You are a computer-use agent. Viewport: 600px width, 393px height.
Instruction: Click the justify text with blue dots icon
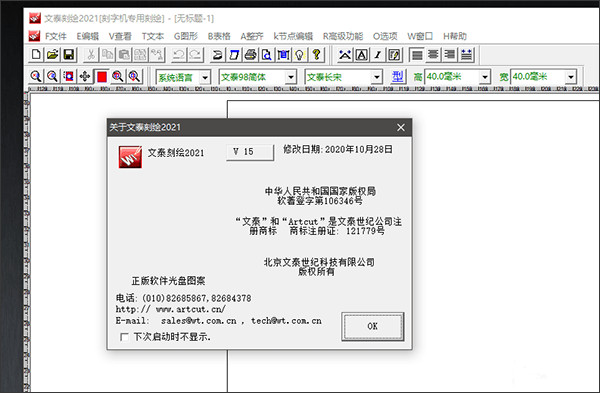click(466, 55)
